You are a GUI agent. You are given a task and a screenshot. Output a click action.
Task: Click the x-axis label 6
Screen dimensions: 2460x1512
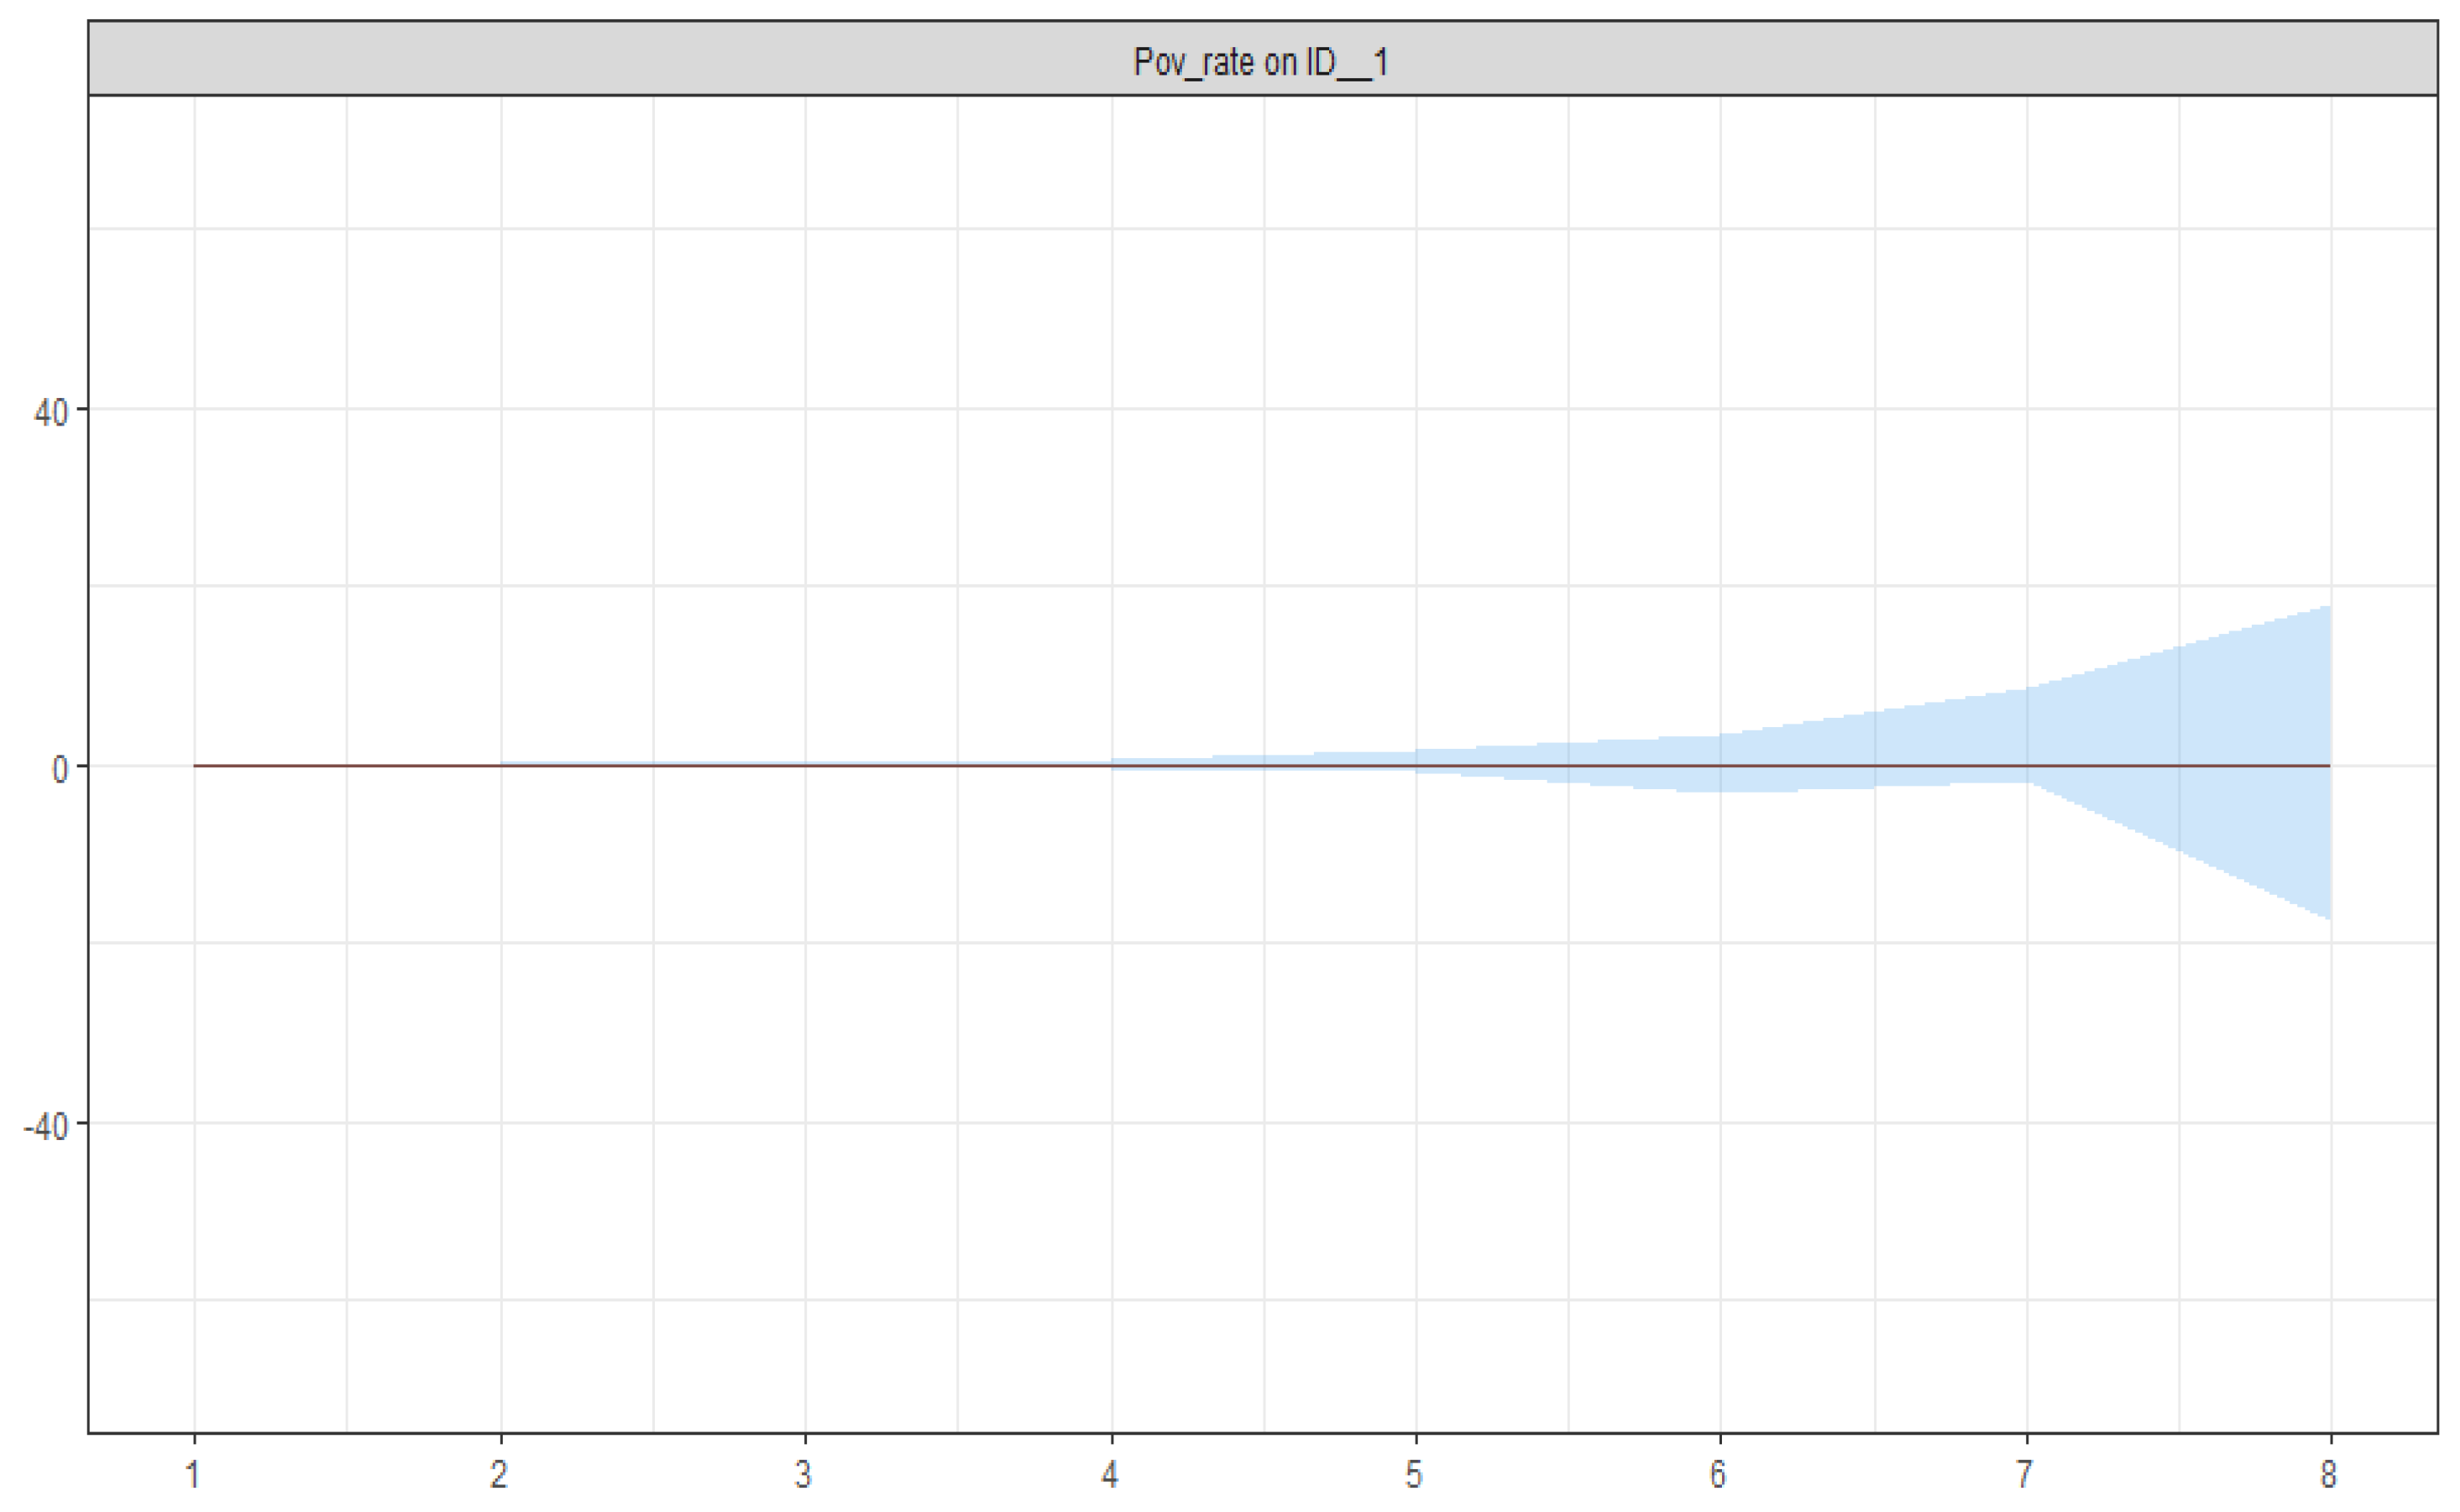(x=1719, y=1474)
